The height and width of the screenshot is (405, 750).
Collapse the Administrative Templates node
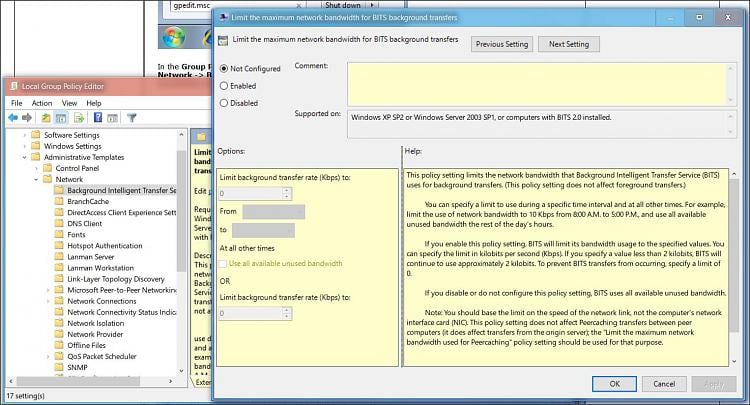point(24,157)
